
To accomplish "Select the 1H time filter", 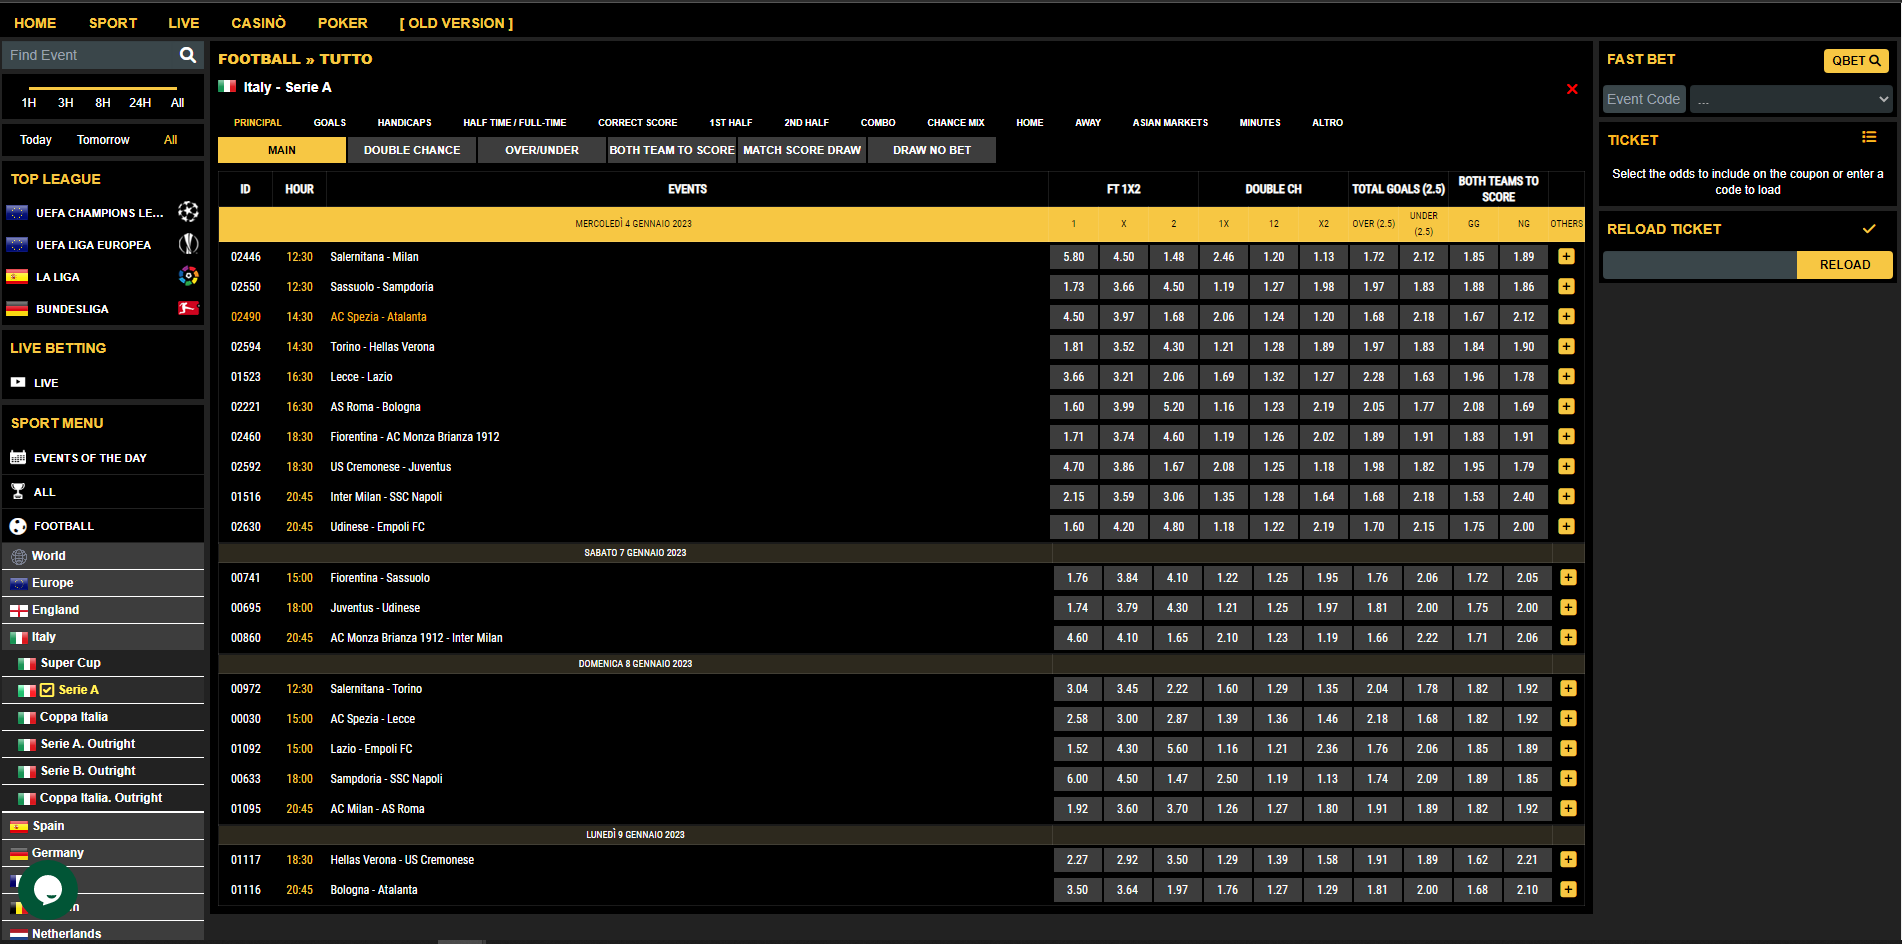I will [x=29, y=103].
